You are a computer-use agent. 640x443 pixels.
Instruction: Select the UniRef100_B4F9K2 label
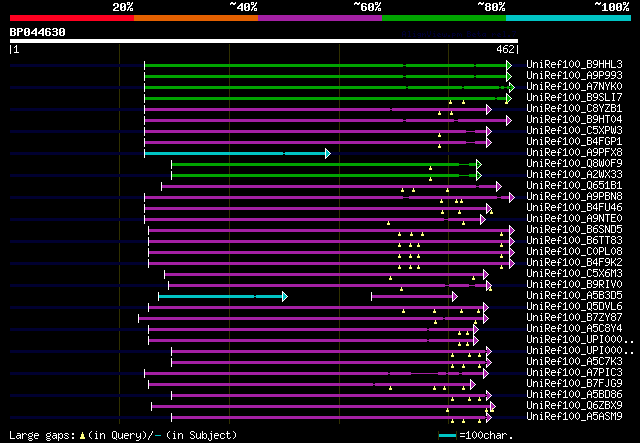(x=574, y=263)
